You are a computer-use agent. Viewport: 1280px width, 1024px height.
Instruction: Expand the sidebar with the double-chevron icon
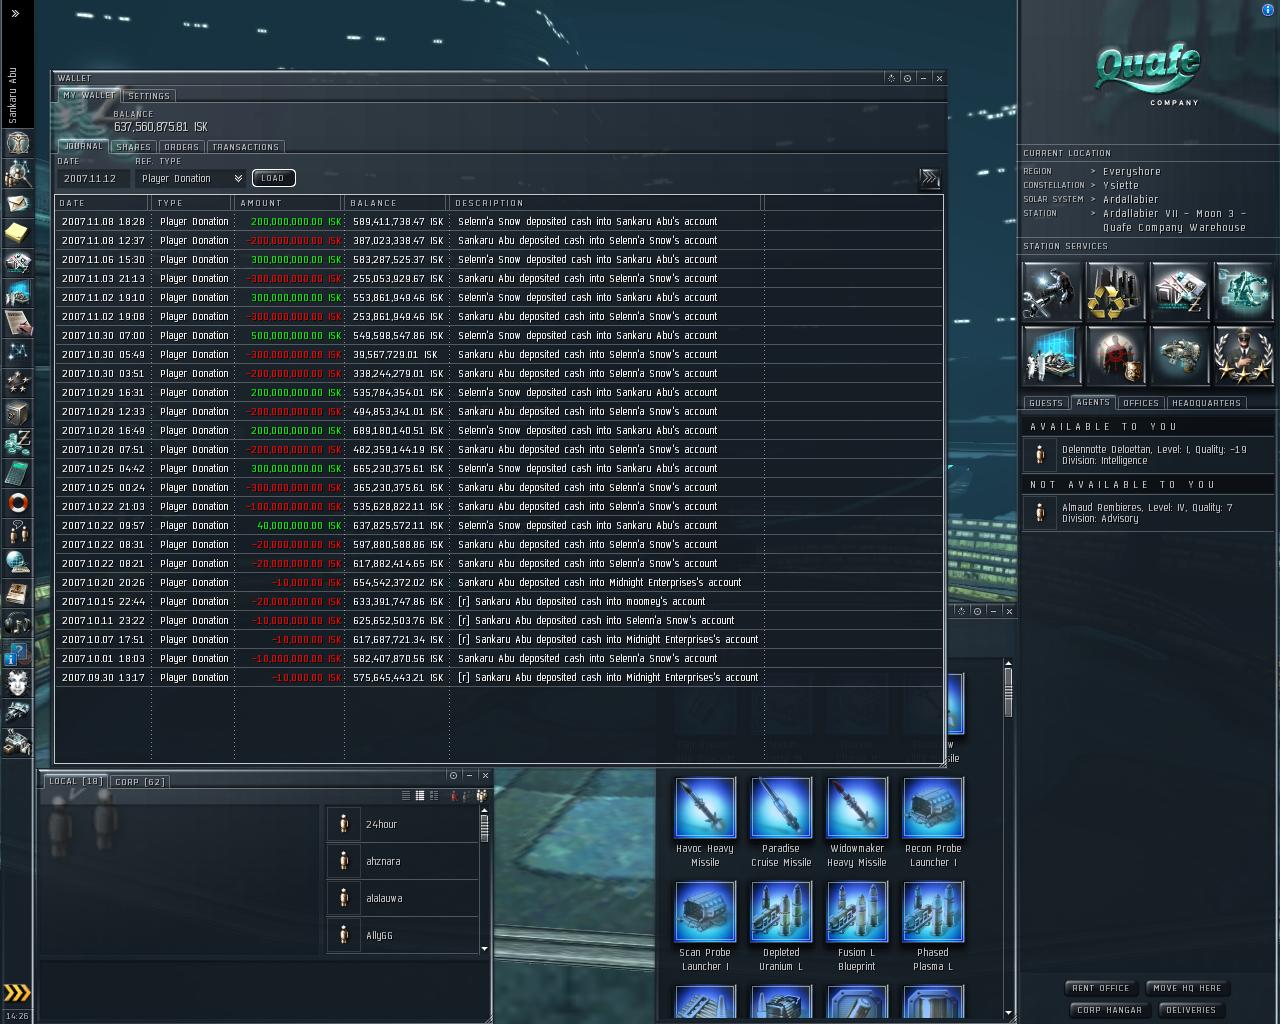tap(15, 14)
